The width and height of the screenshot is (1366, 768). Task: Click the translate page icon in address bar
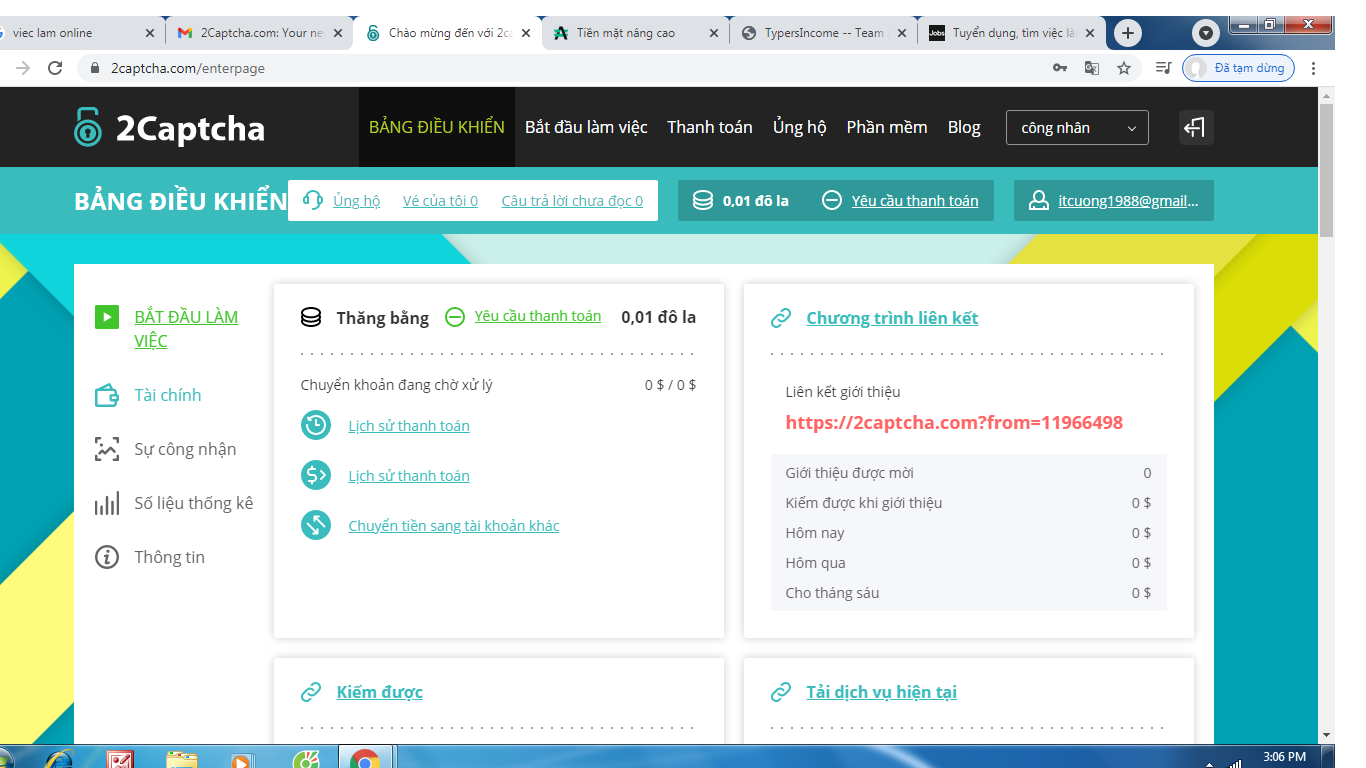[1092, 68]
